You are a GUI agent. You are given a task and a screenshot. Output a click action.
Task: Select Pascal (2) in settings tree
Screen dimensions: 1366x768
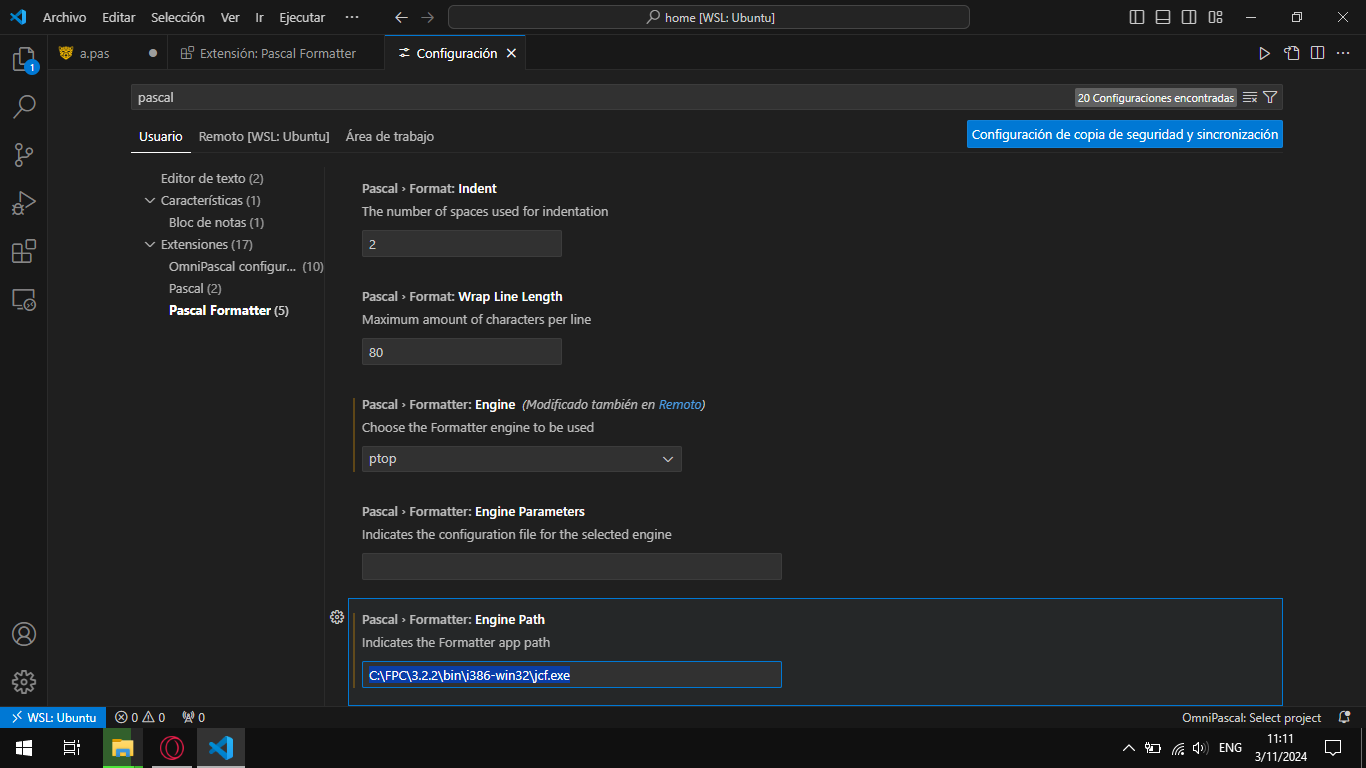tap(196, 288)
